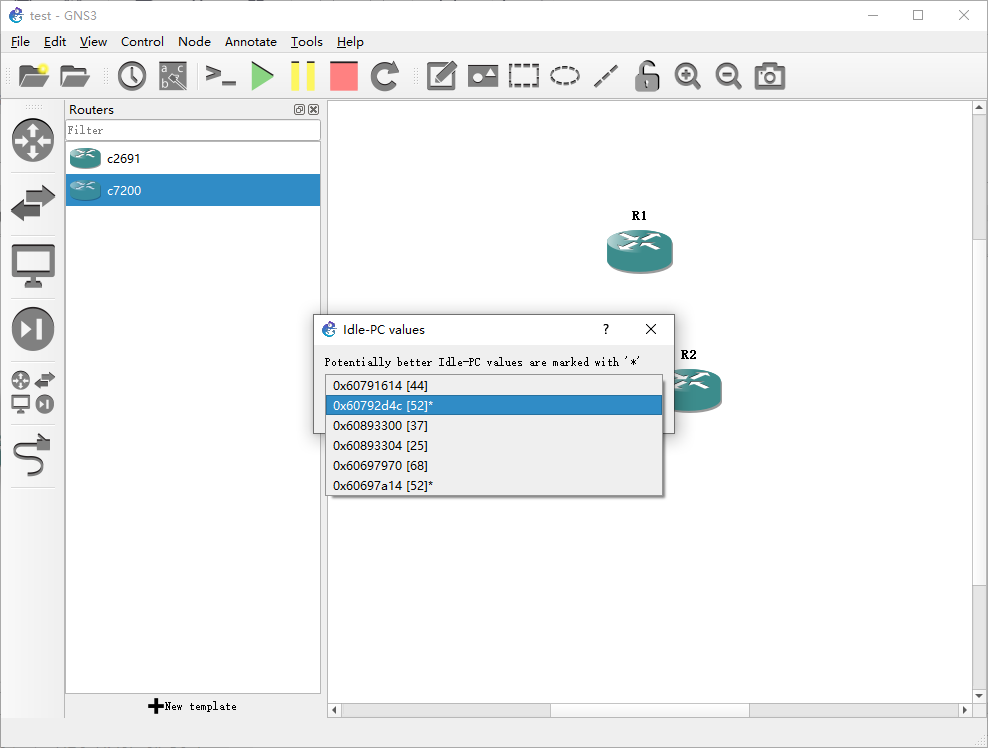
Task: Float the Routers dock panel
Action: click(x=299, y=110)
